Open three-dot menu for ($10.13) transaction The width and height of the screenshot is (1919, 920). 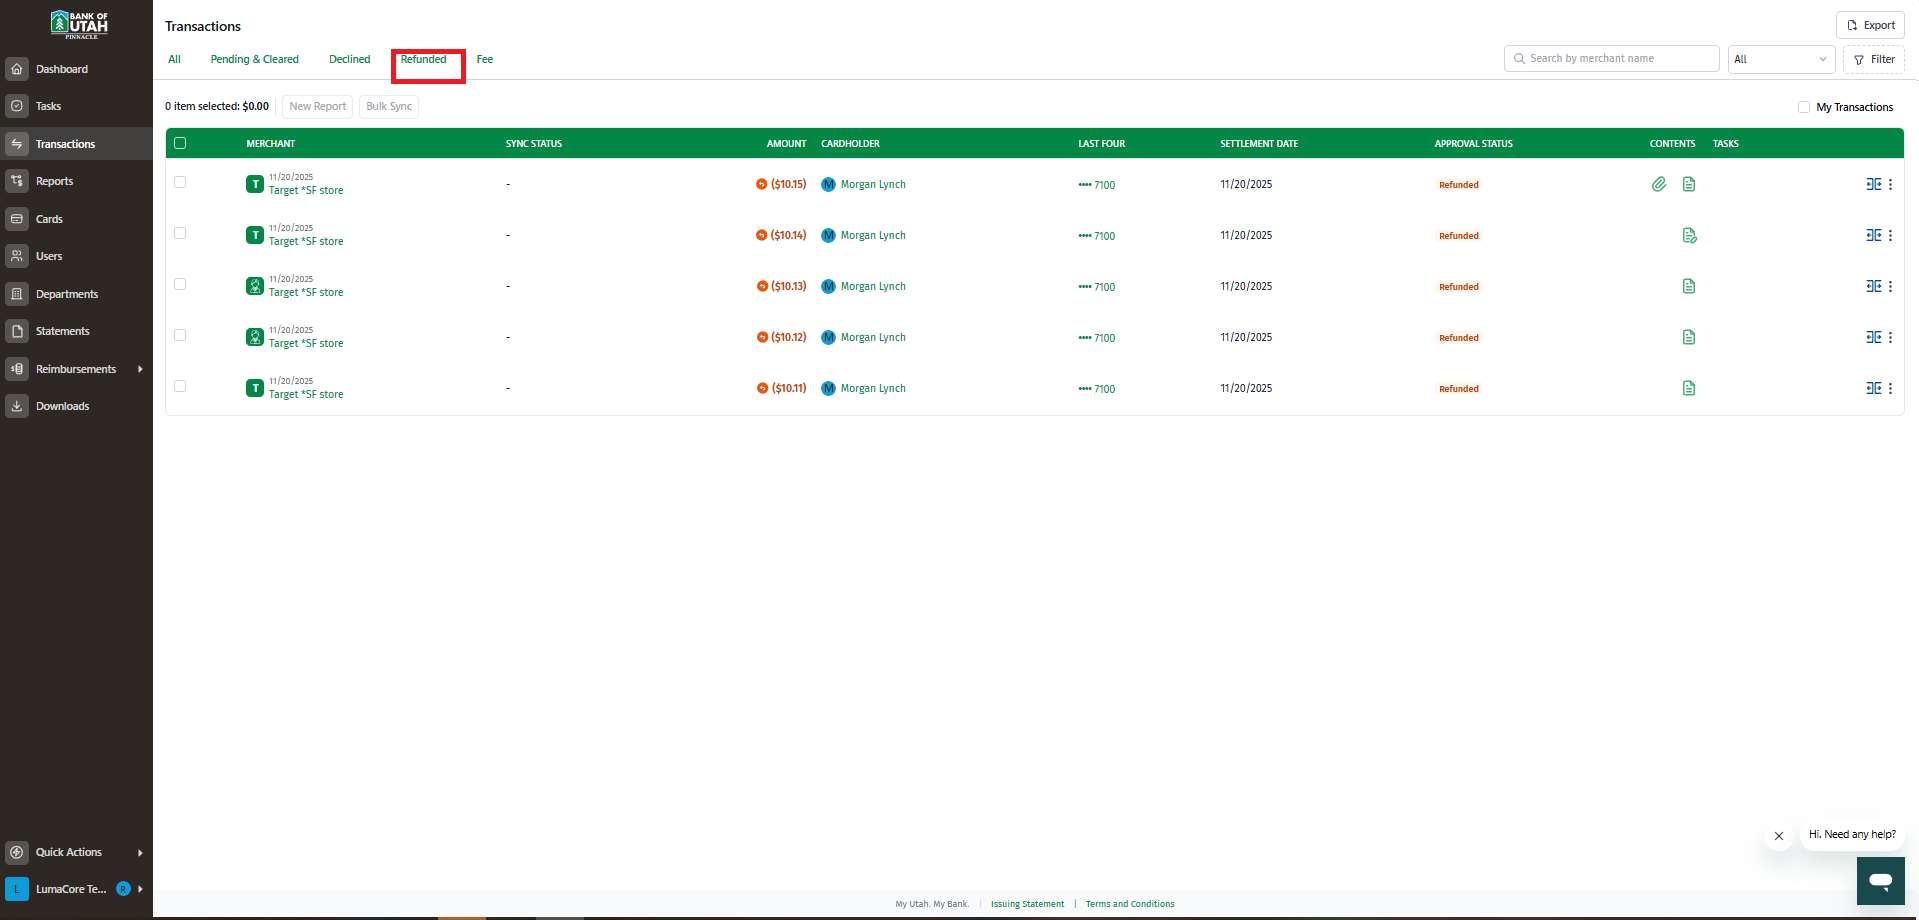(x=1890, y=286)
